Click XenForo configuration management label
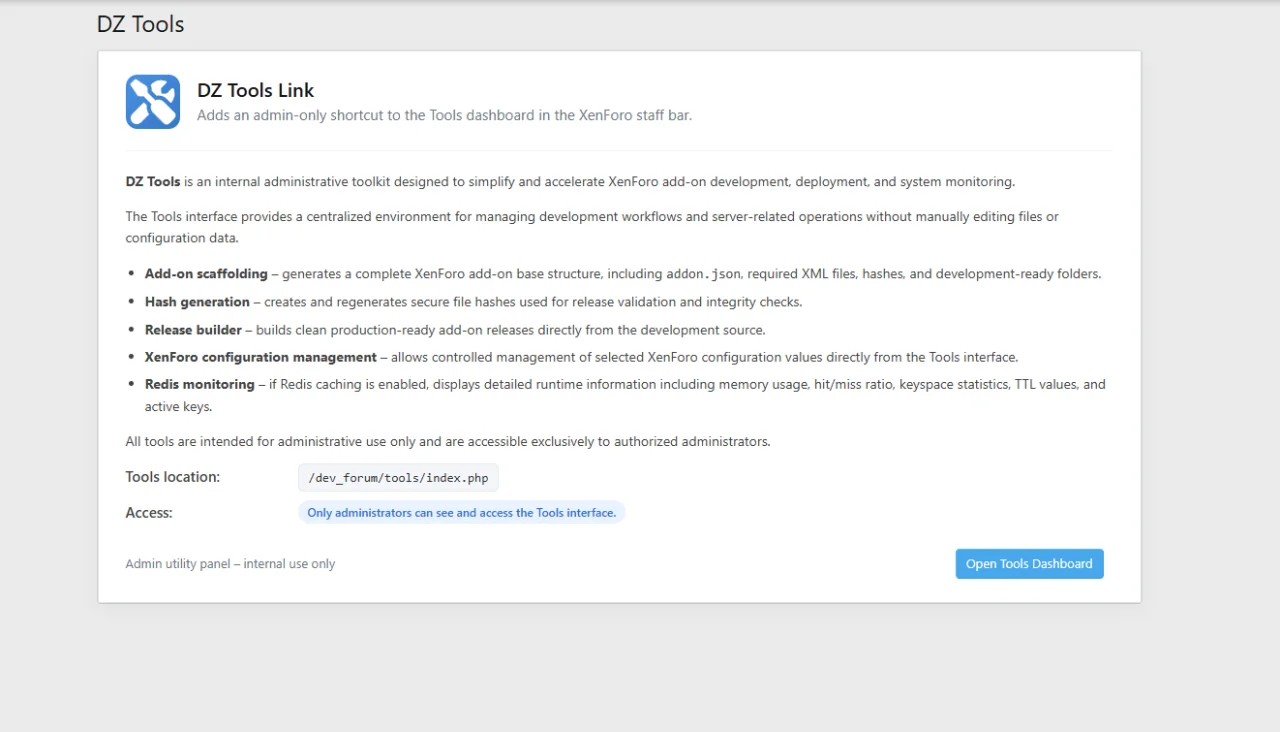 click(x=260, y=357)
